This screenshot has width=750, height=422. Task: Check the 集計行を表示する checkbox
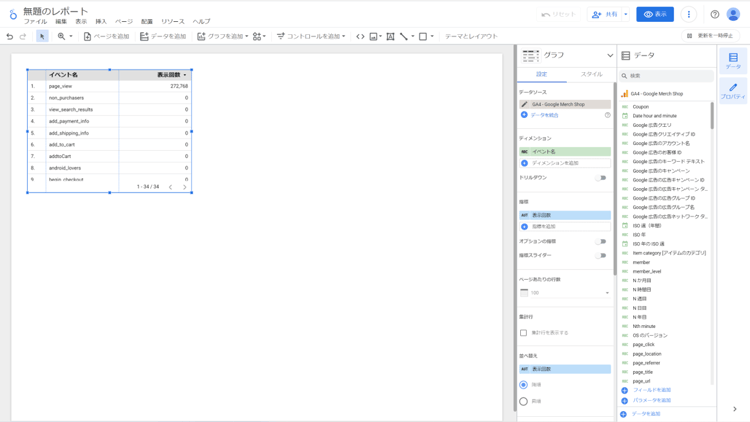(x=524, y=333)
